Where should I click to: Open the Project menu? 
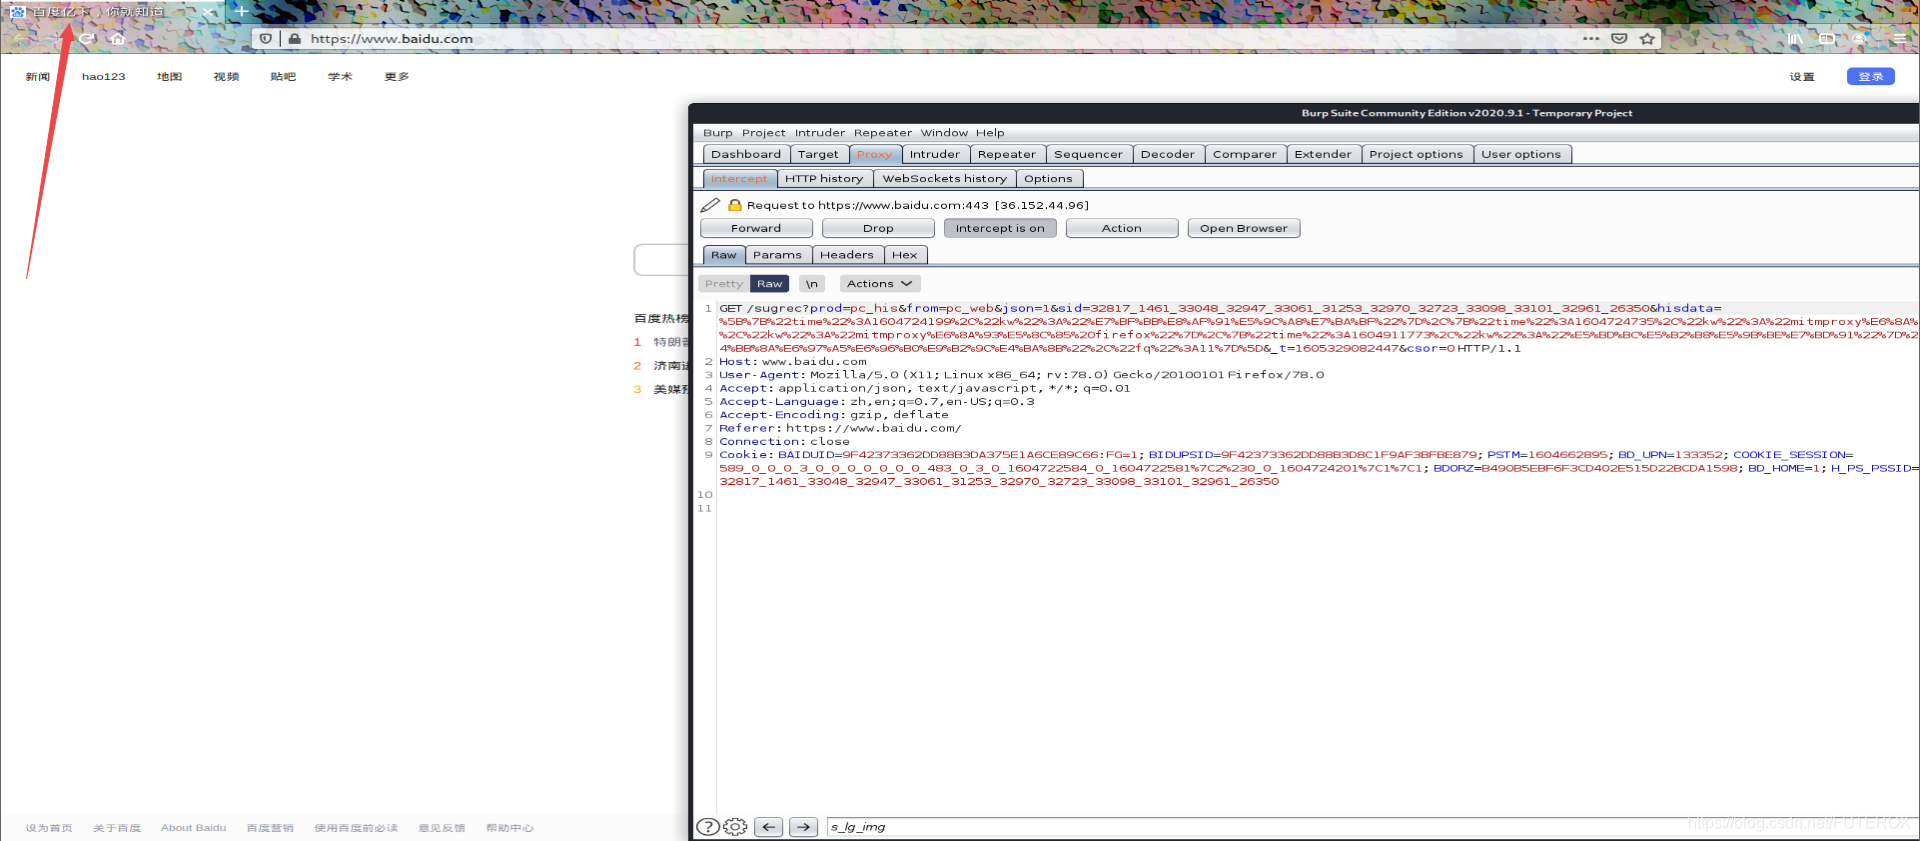point(763,133)
